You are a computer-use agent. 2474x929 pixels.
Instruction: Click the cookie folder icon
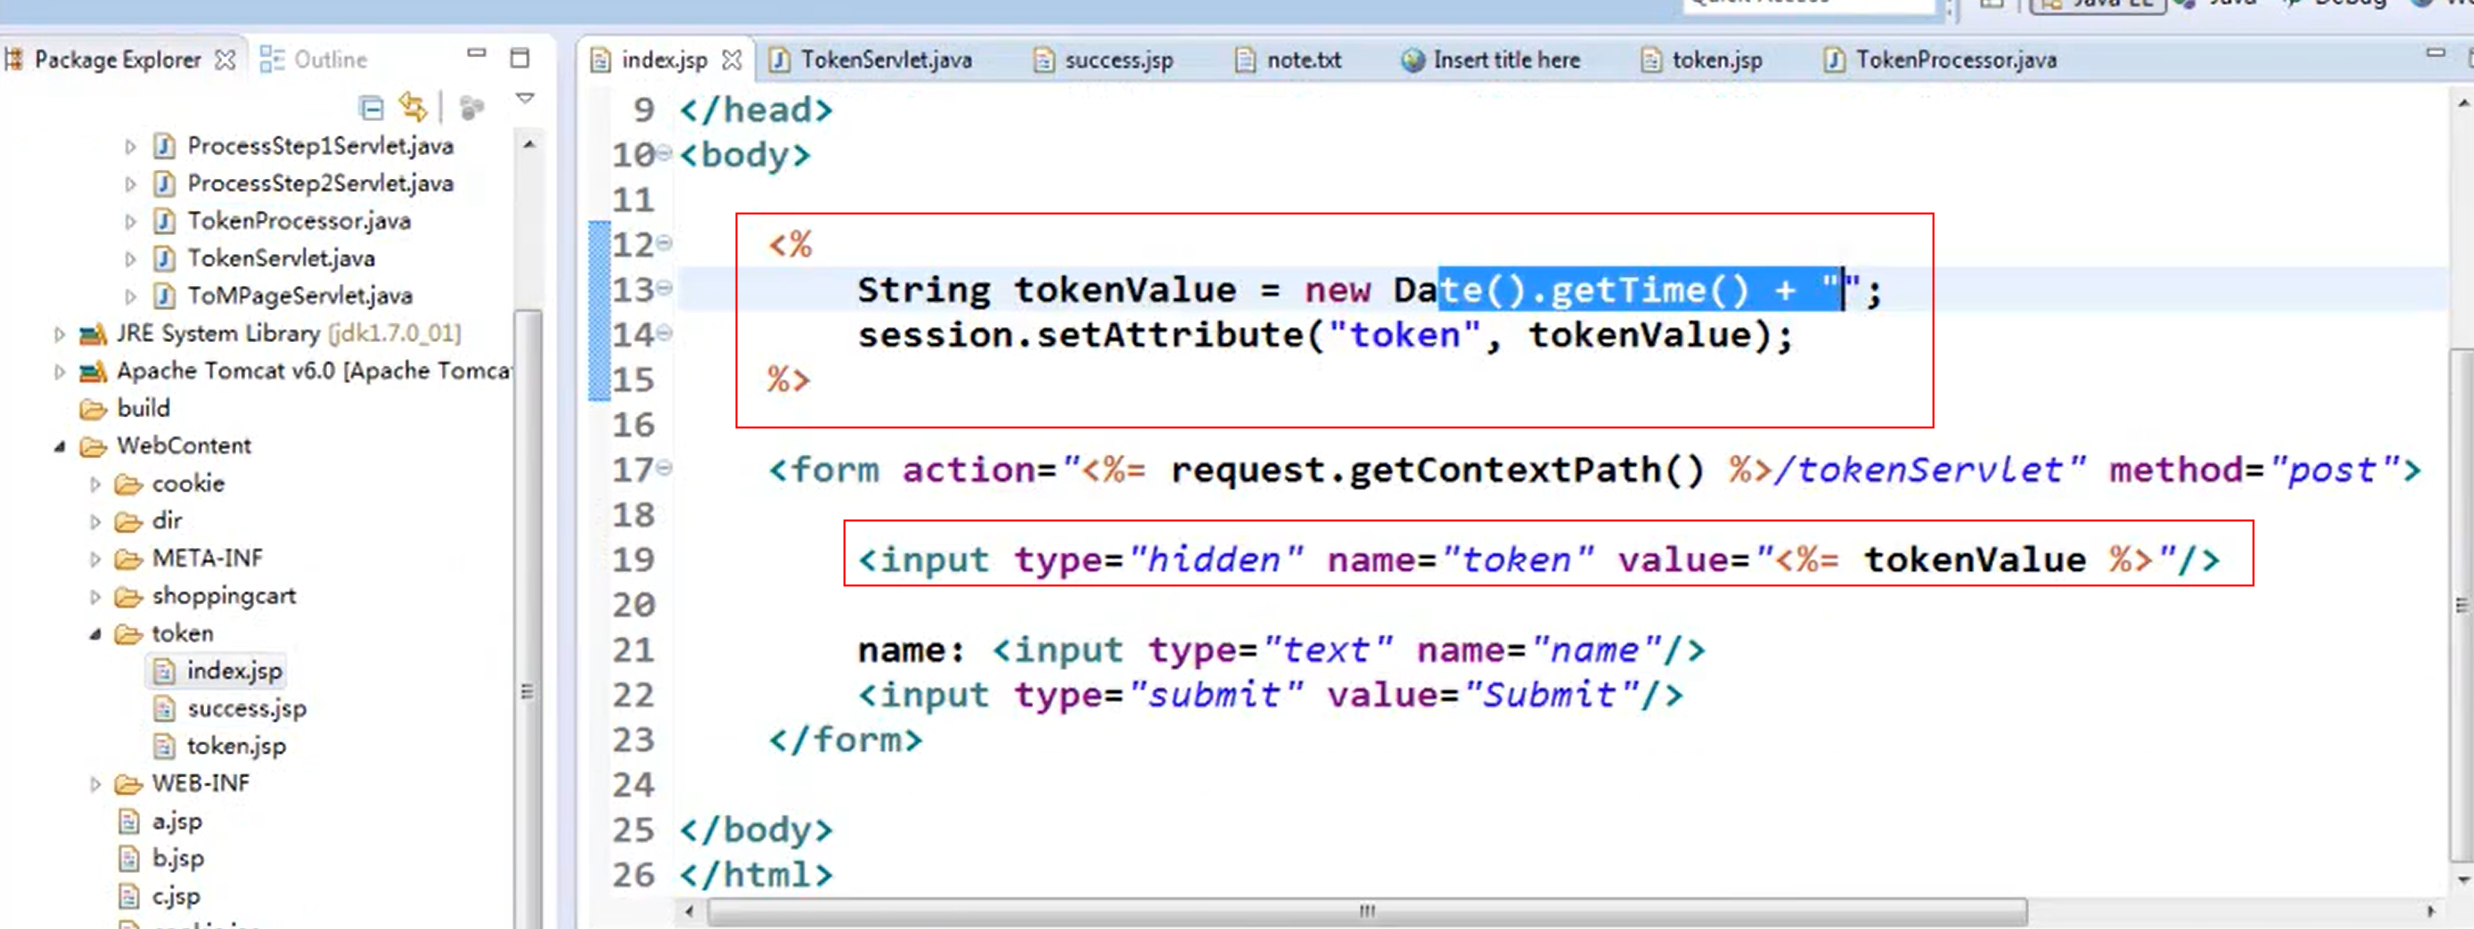pos(128,484)
